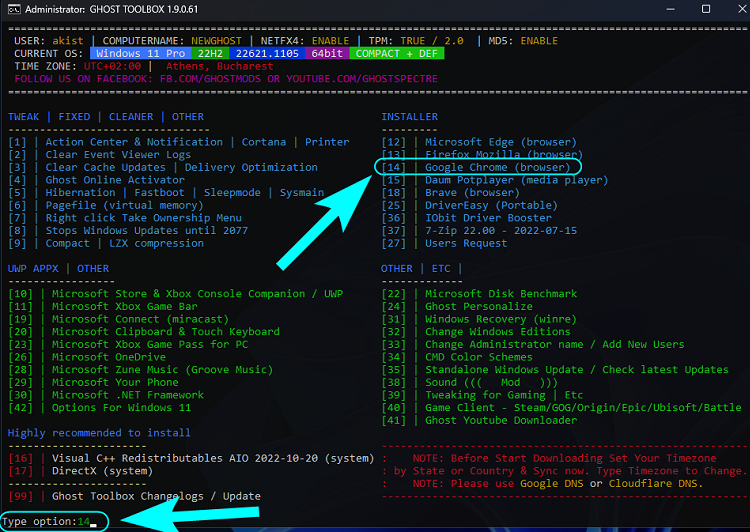Click Standalone Windows Update text
The image size is (750, 532).
pos(504,370)
